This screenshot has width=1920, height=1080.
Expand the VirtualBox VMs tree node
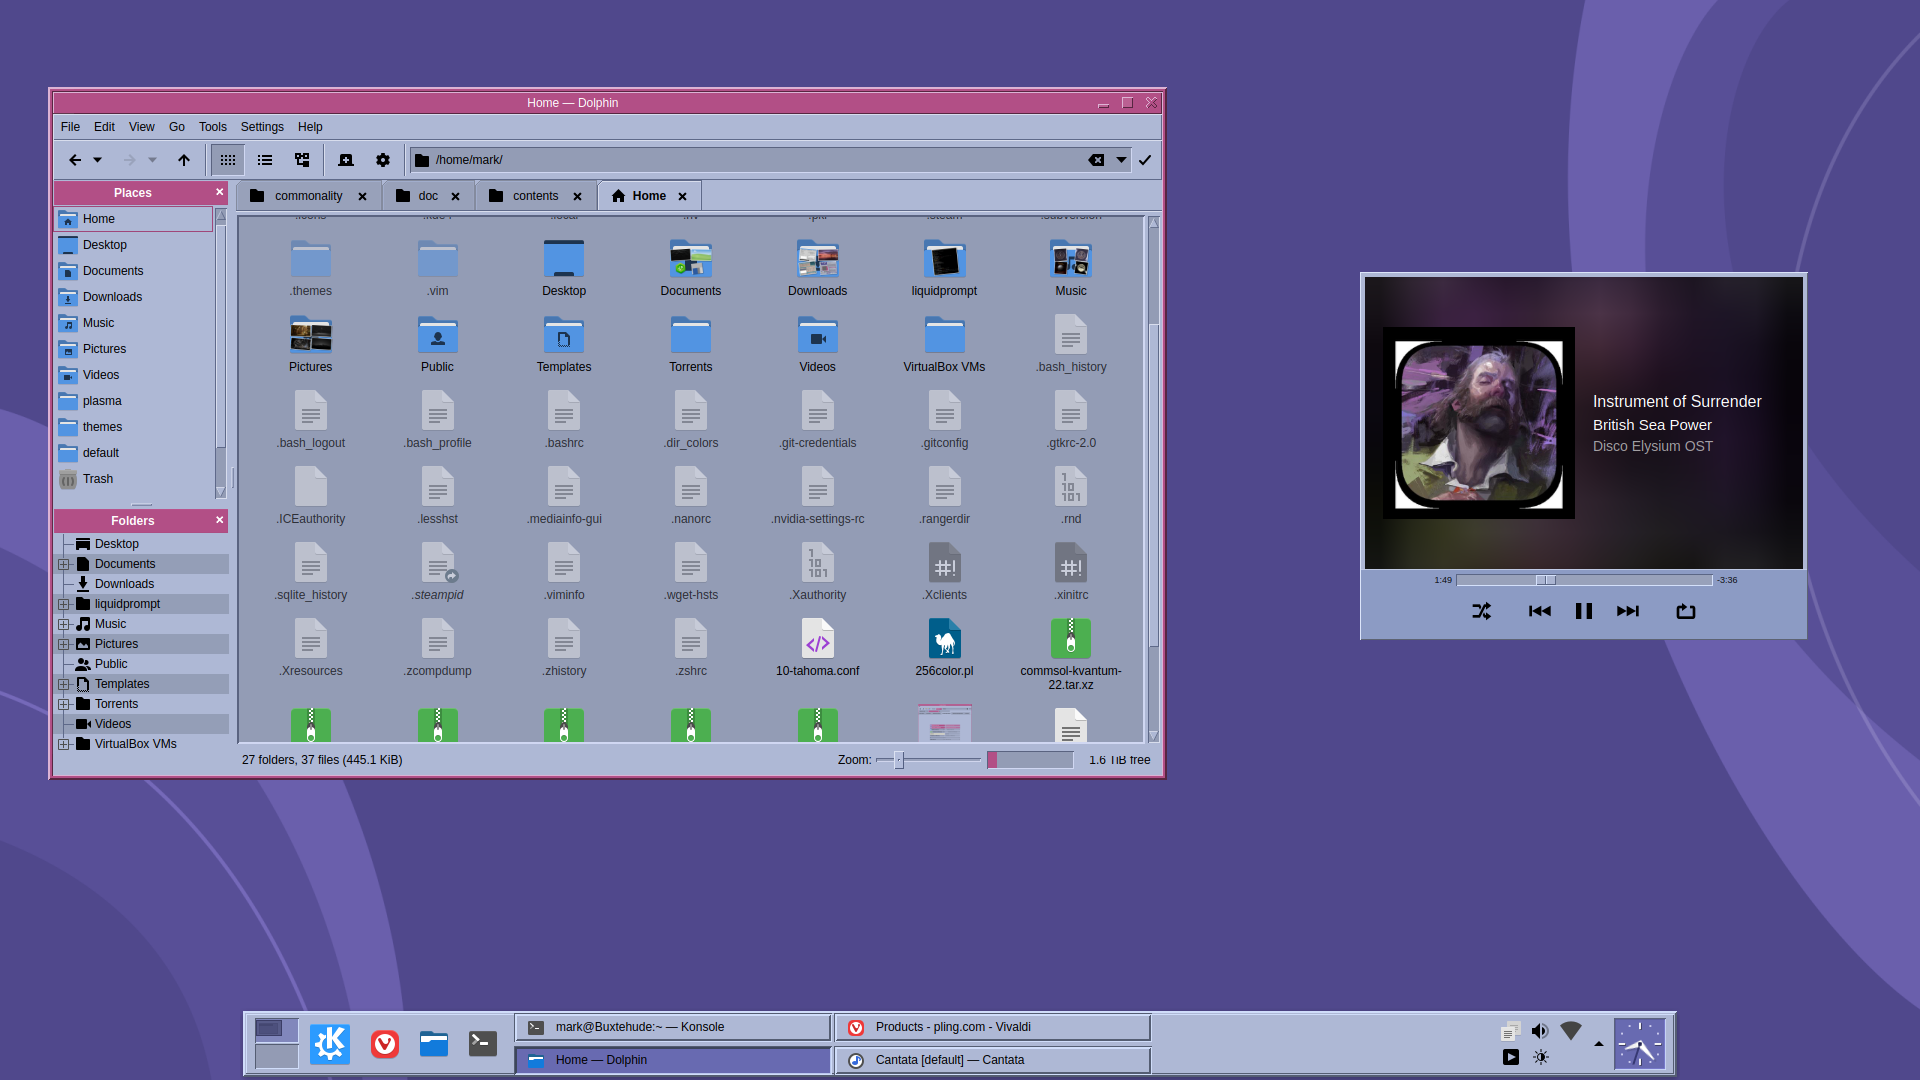tap(64, 744)
